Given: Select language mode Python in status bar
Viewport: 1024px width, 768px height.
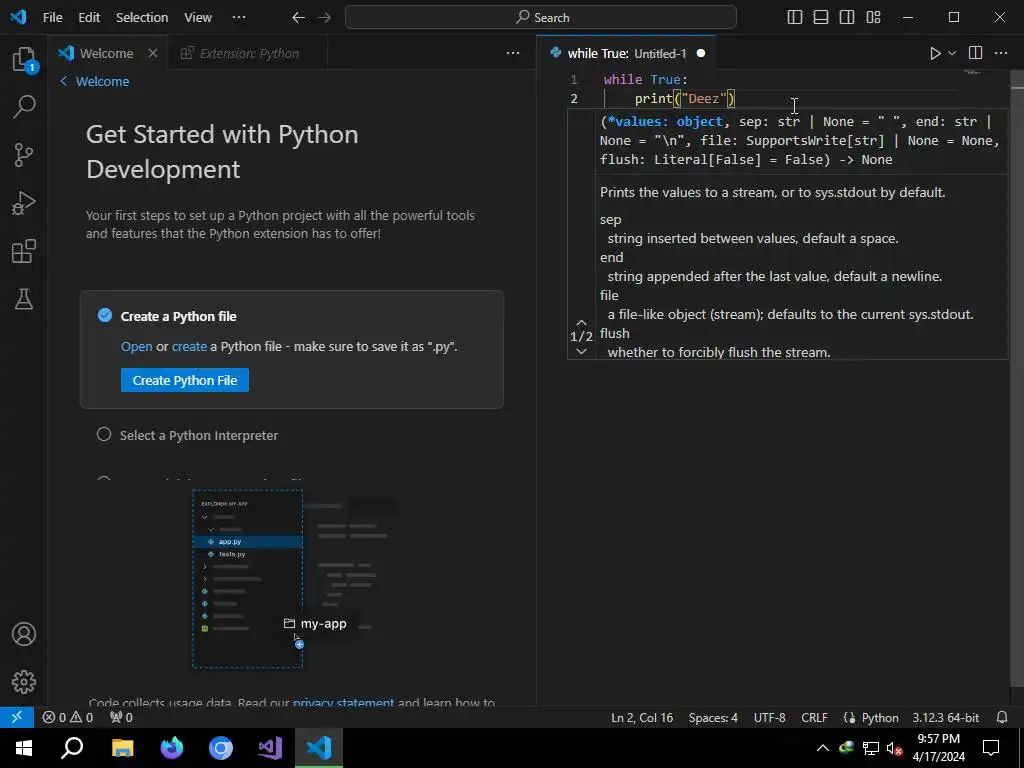Looking at the screenshot, I should 879,717.
